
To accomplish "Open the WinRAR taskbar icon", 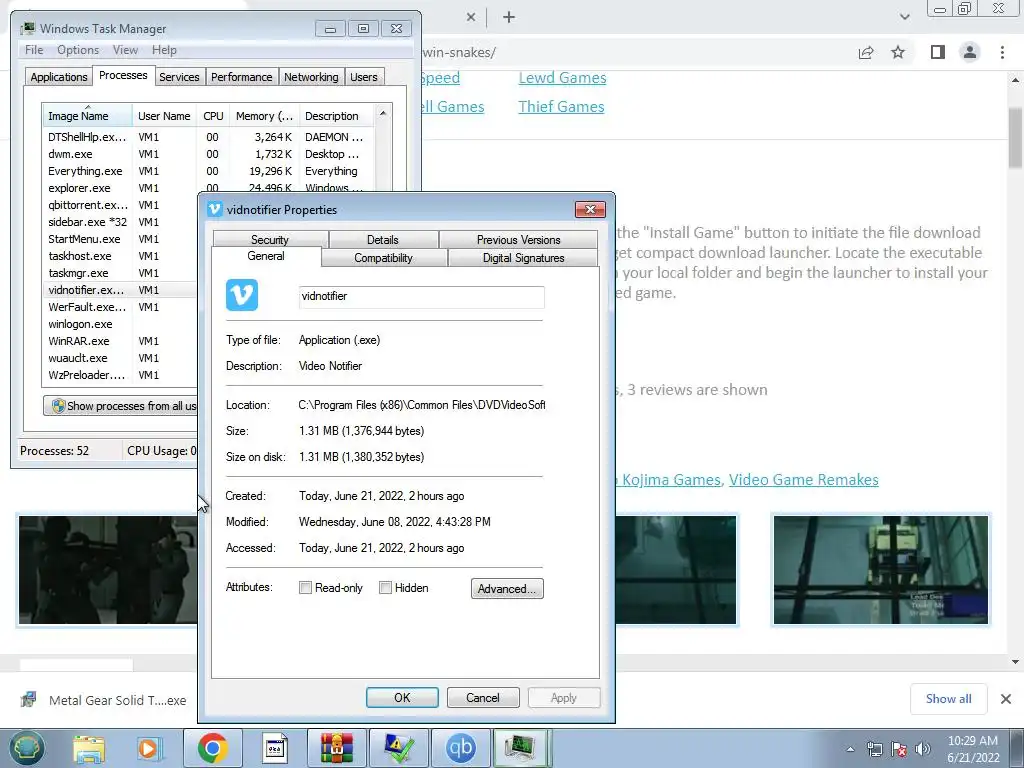I will (x=336, y=748).
